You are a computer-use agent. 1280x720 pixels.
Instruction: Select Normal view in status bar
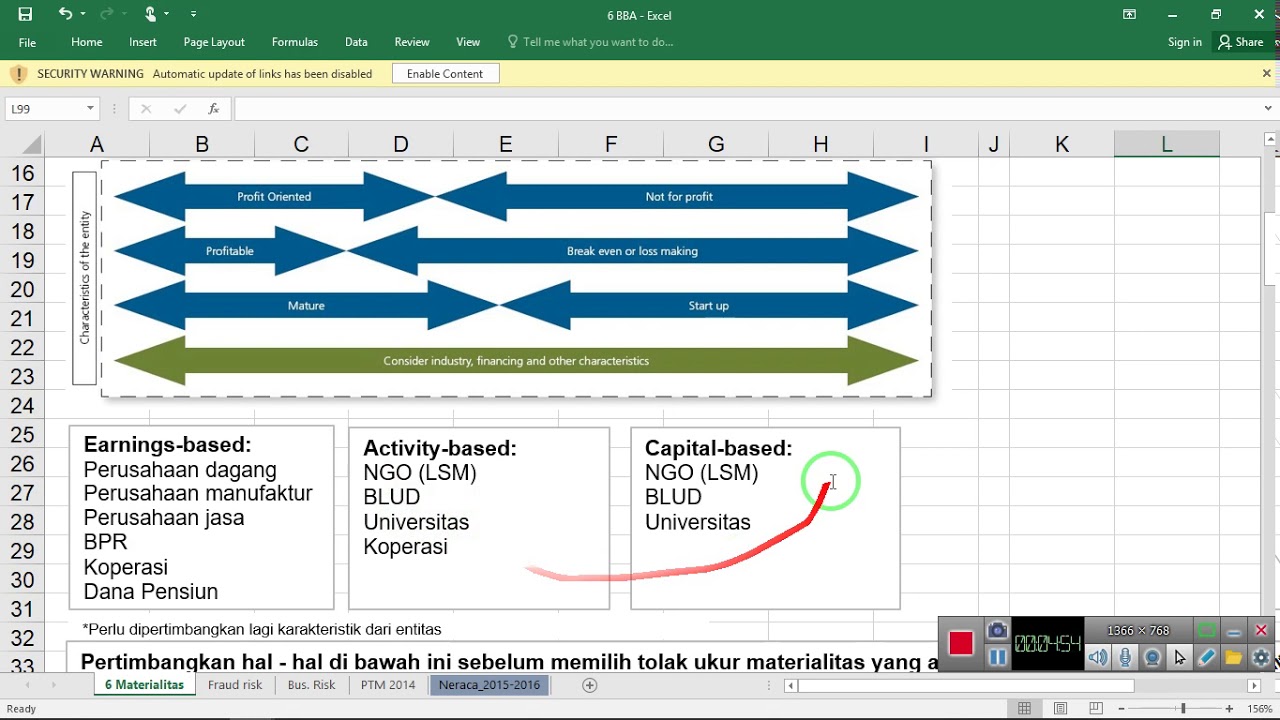pos(1025,709)
